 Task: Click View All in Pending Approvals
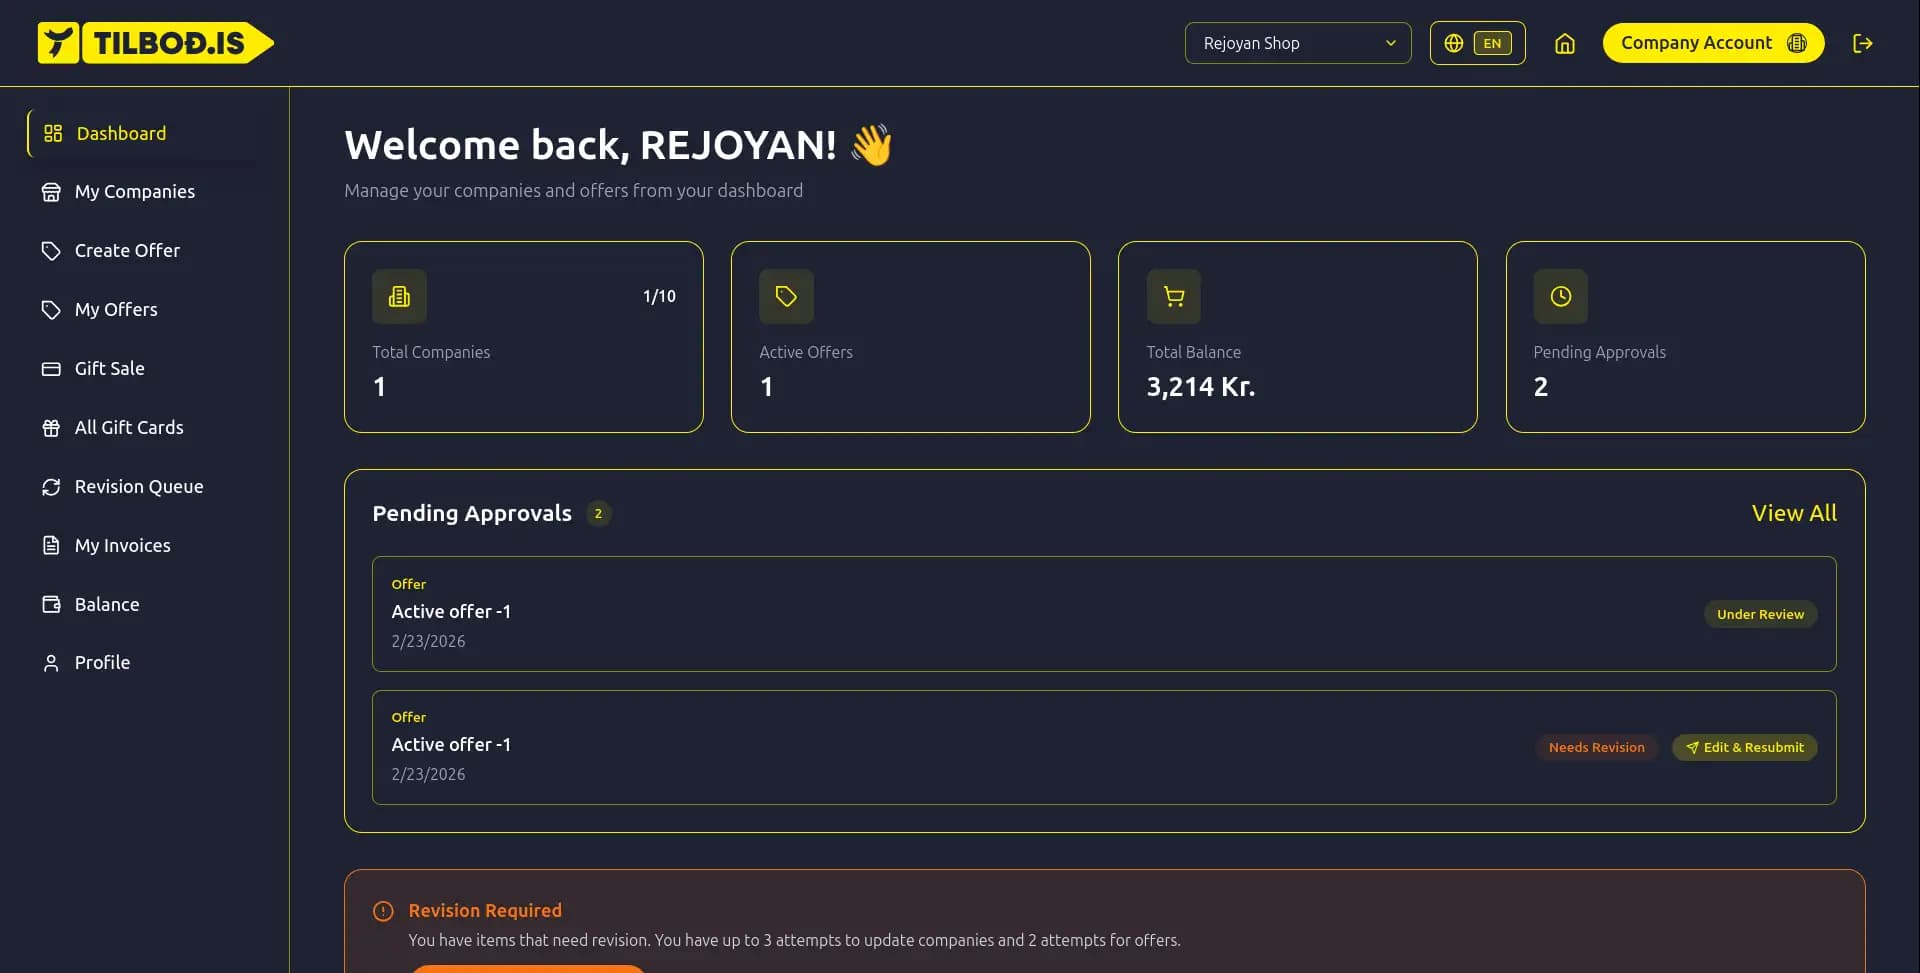point(1794,512)
